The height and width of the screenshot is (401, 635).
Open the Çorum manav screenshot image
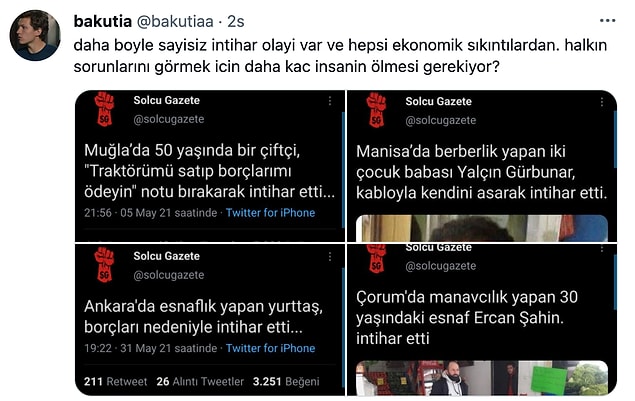(x=482, y=320)
